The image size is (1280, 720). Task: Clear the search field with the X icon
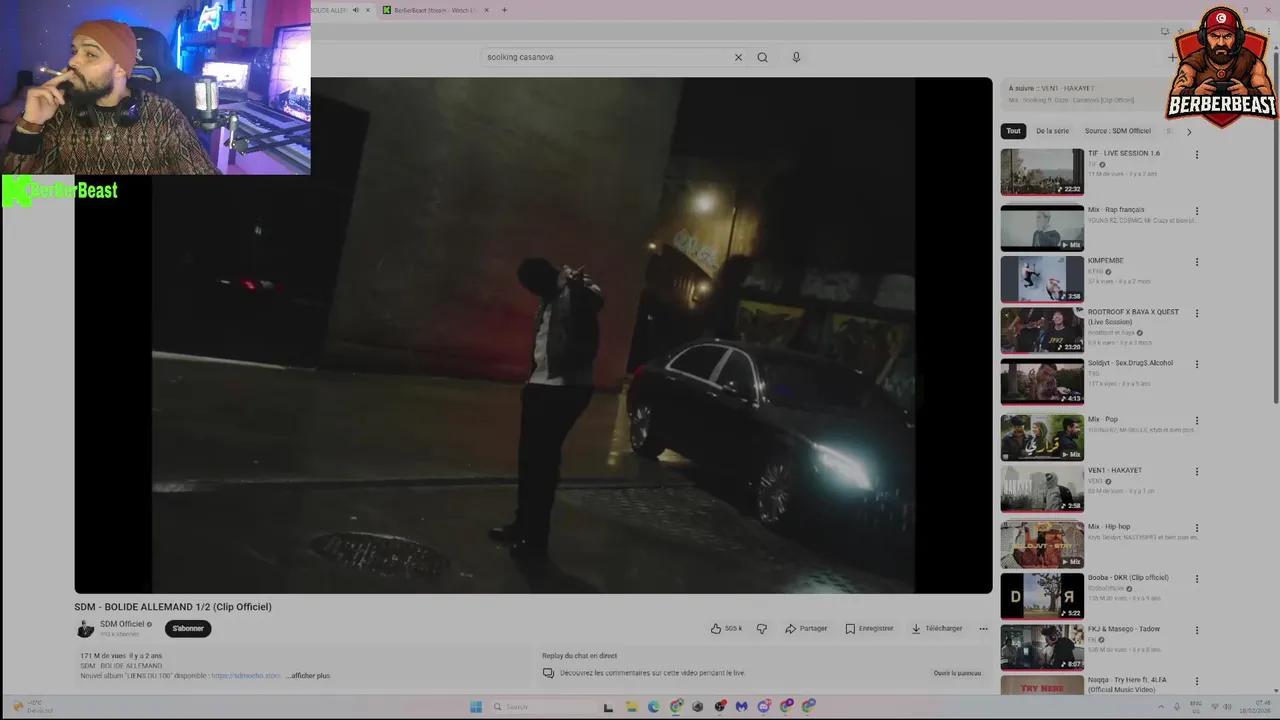click(x=738, y=57)
